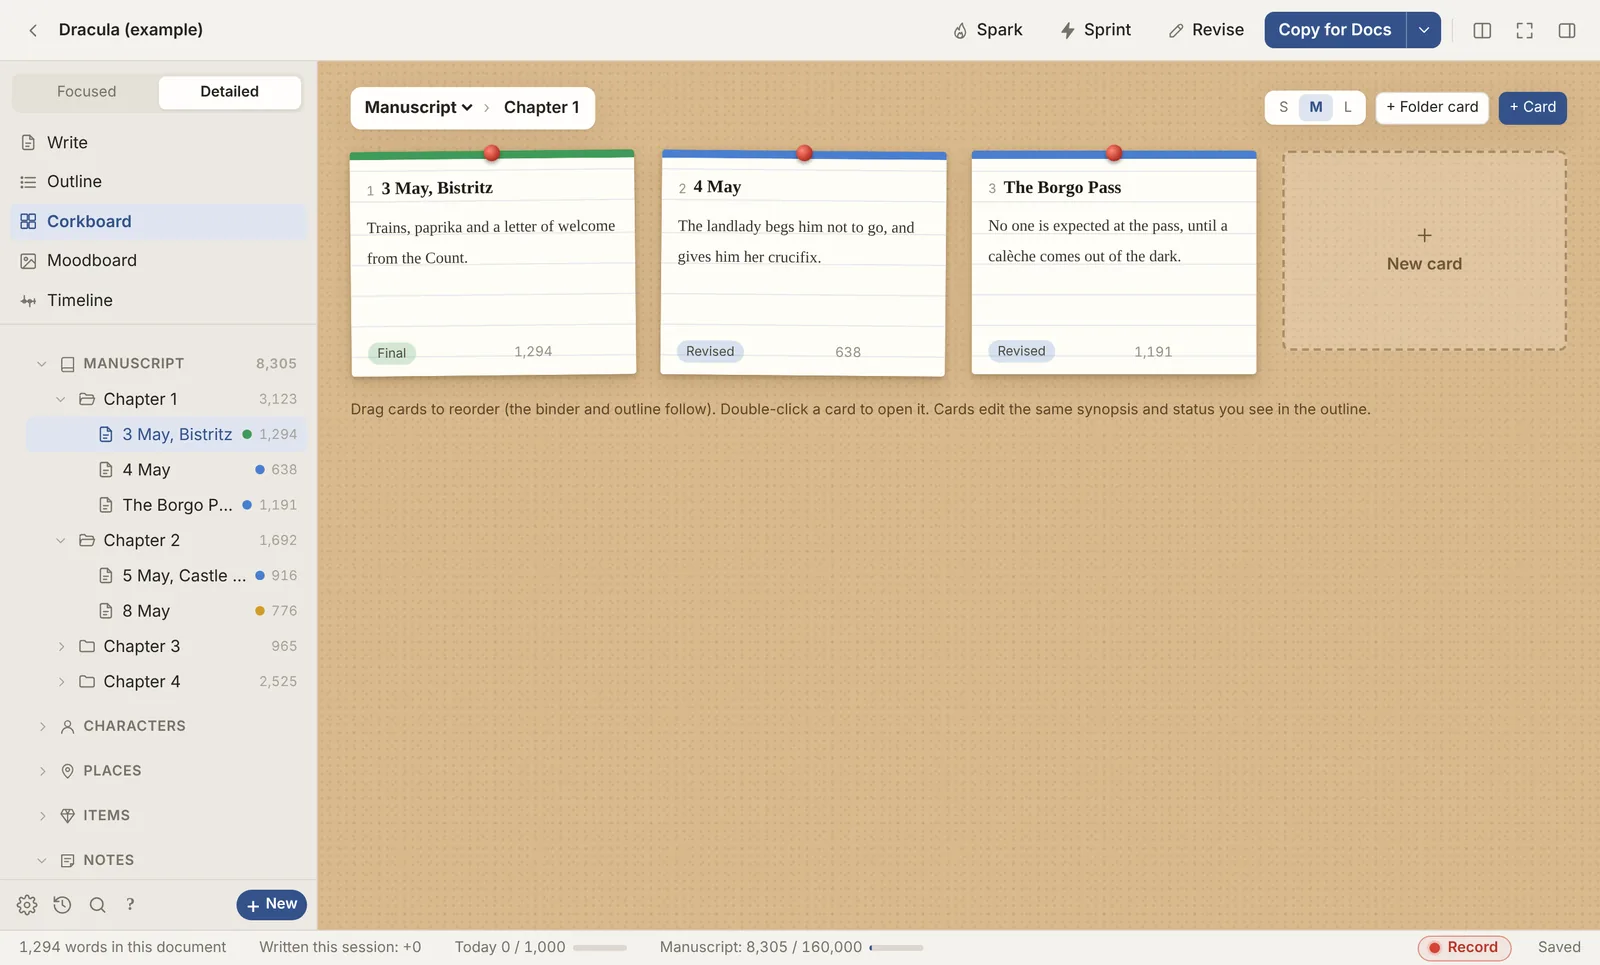
Task: Click the 8 May document icon
Action: pos(106,611)
